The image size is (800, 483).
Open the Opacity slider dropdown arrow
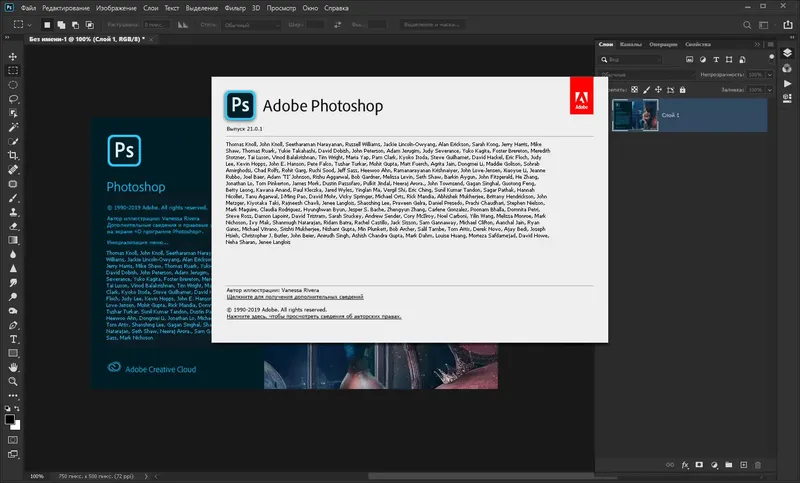[769, 74]
